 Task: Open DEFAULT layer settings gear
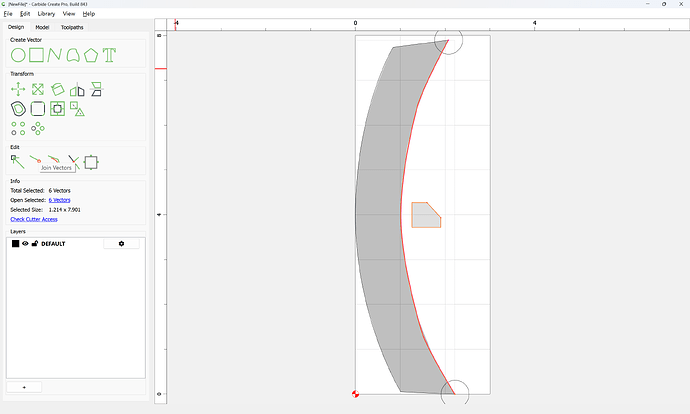121,243
